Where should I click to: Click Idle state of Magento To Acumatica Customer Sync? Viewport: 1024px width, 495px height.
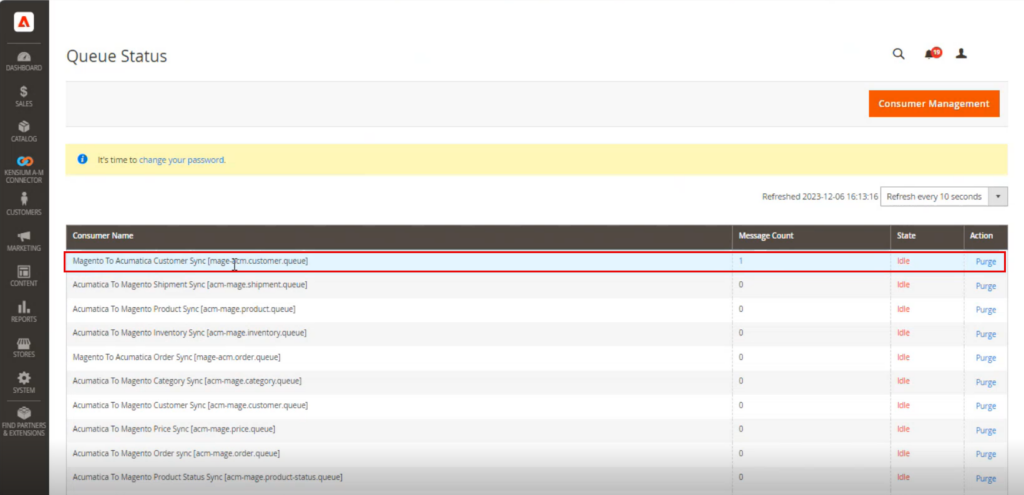tap(903, 261)
